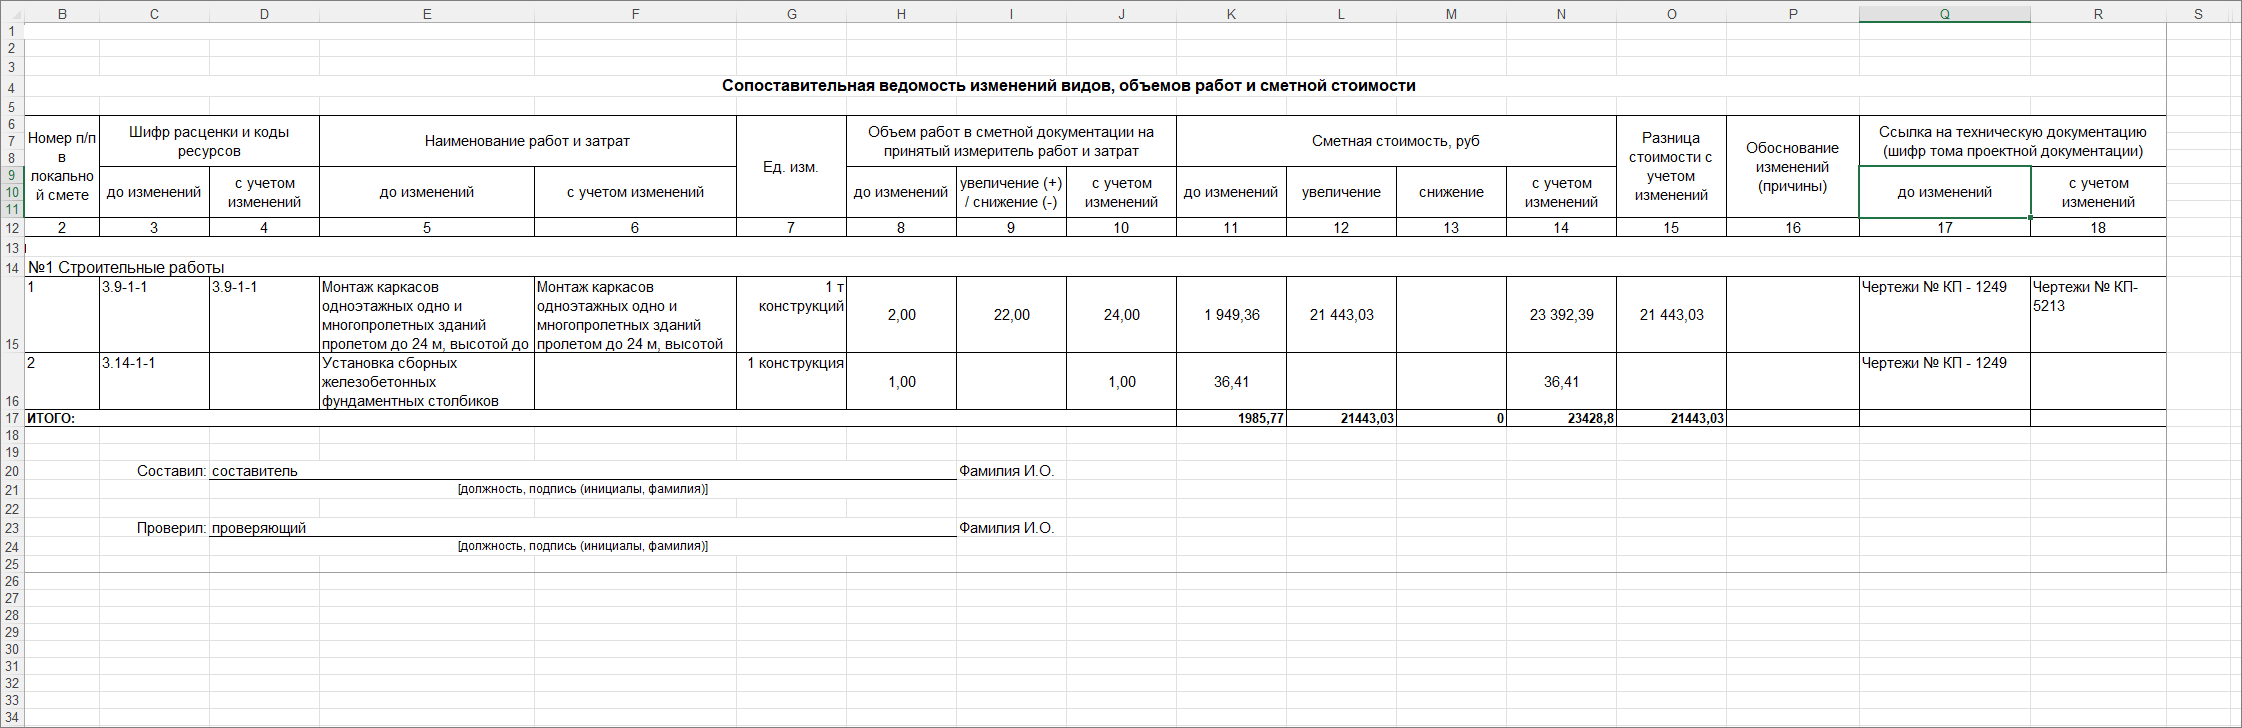The image size is (2242, 728).
Task: Select the 'снижение' subheader cell in column M
Action: (1451, 192)
